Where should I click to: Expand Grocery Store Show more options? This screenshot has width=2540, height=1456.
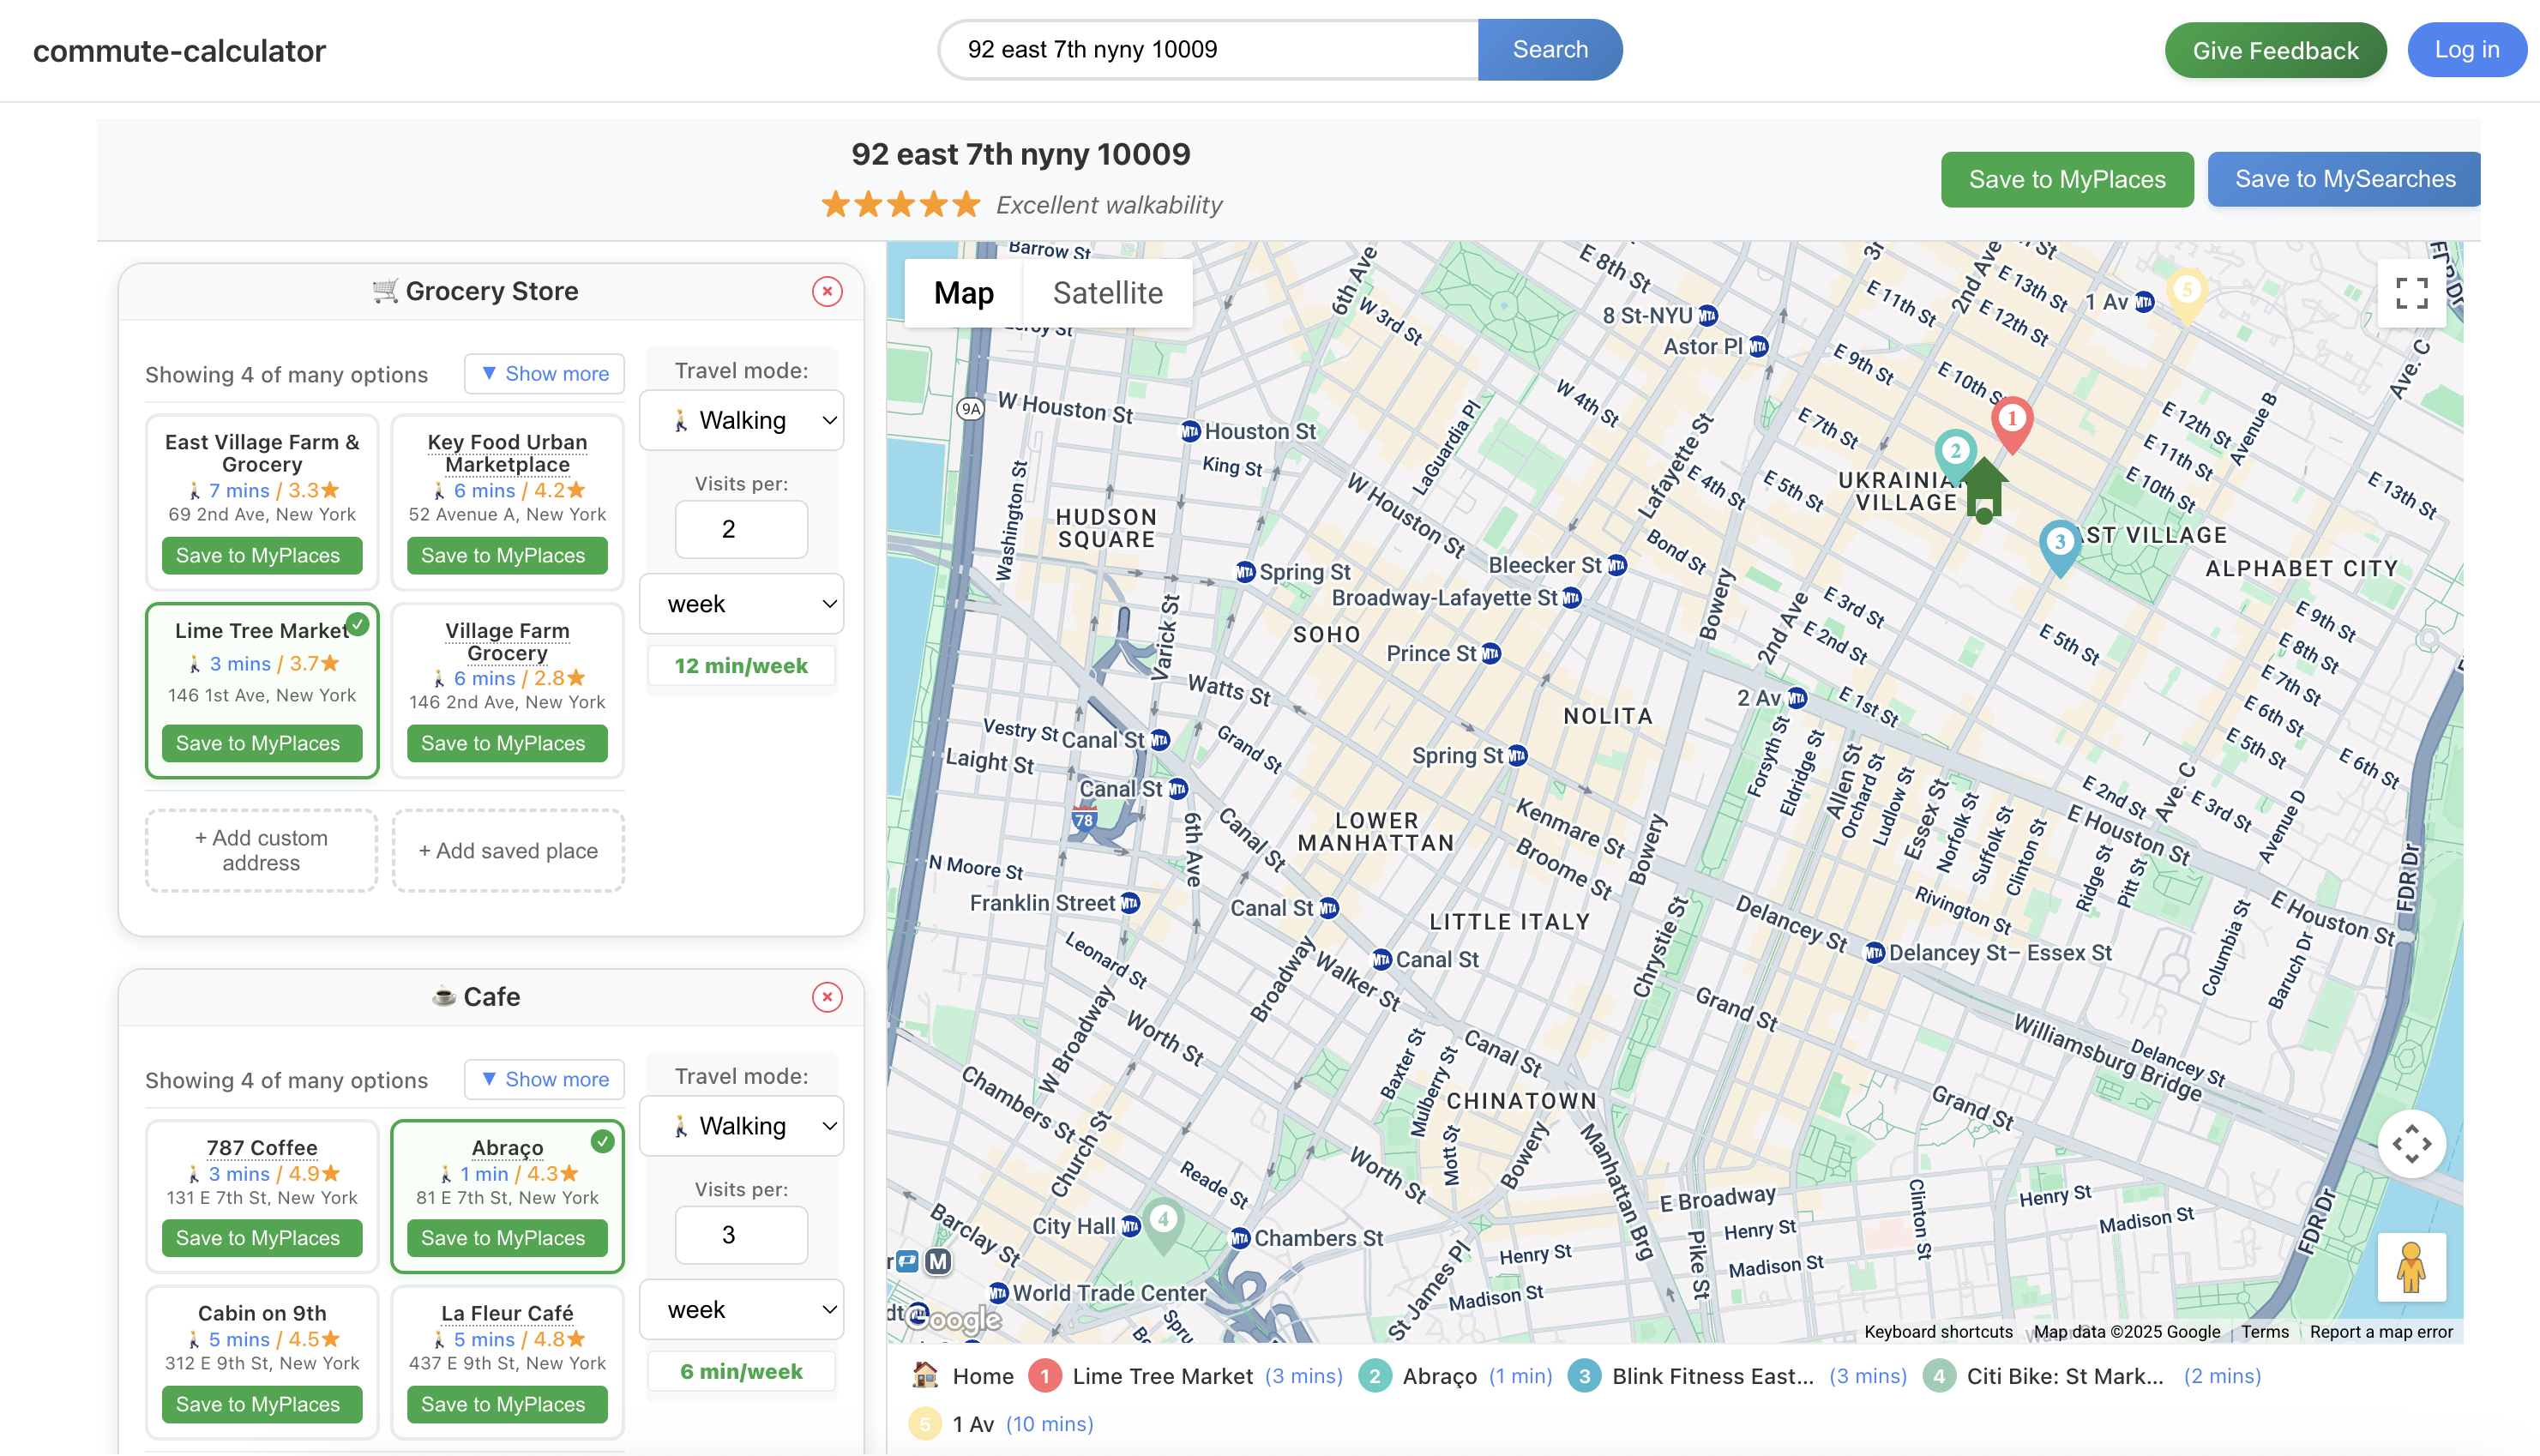click(x=544, y=373)
